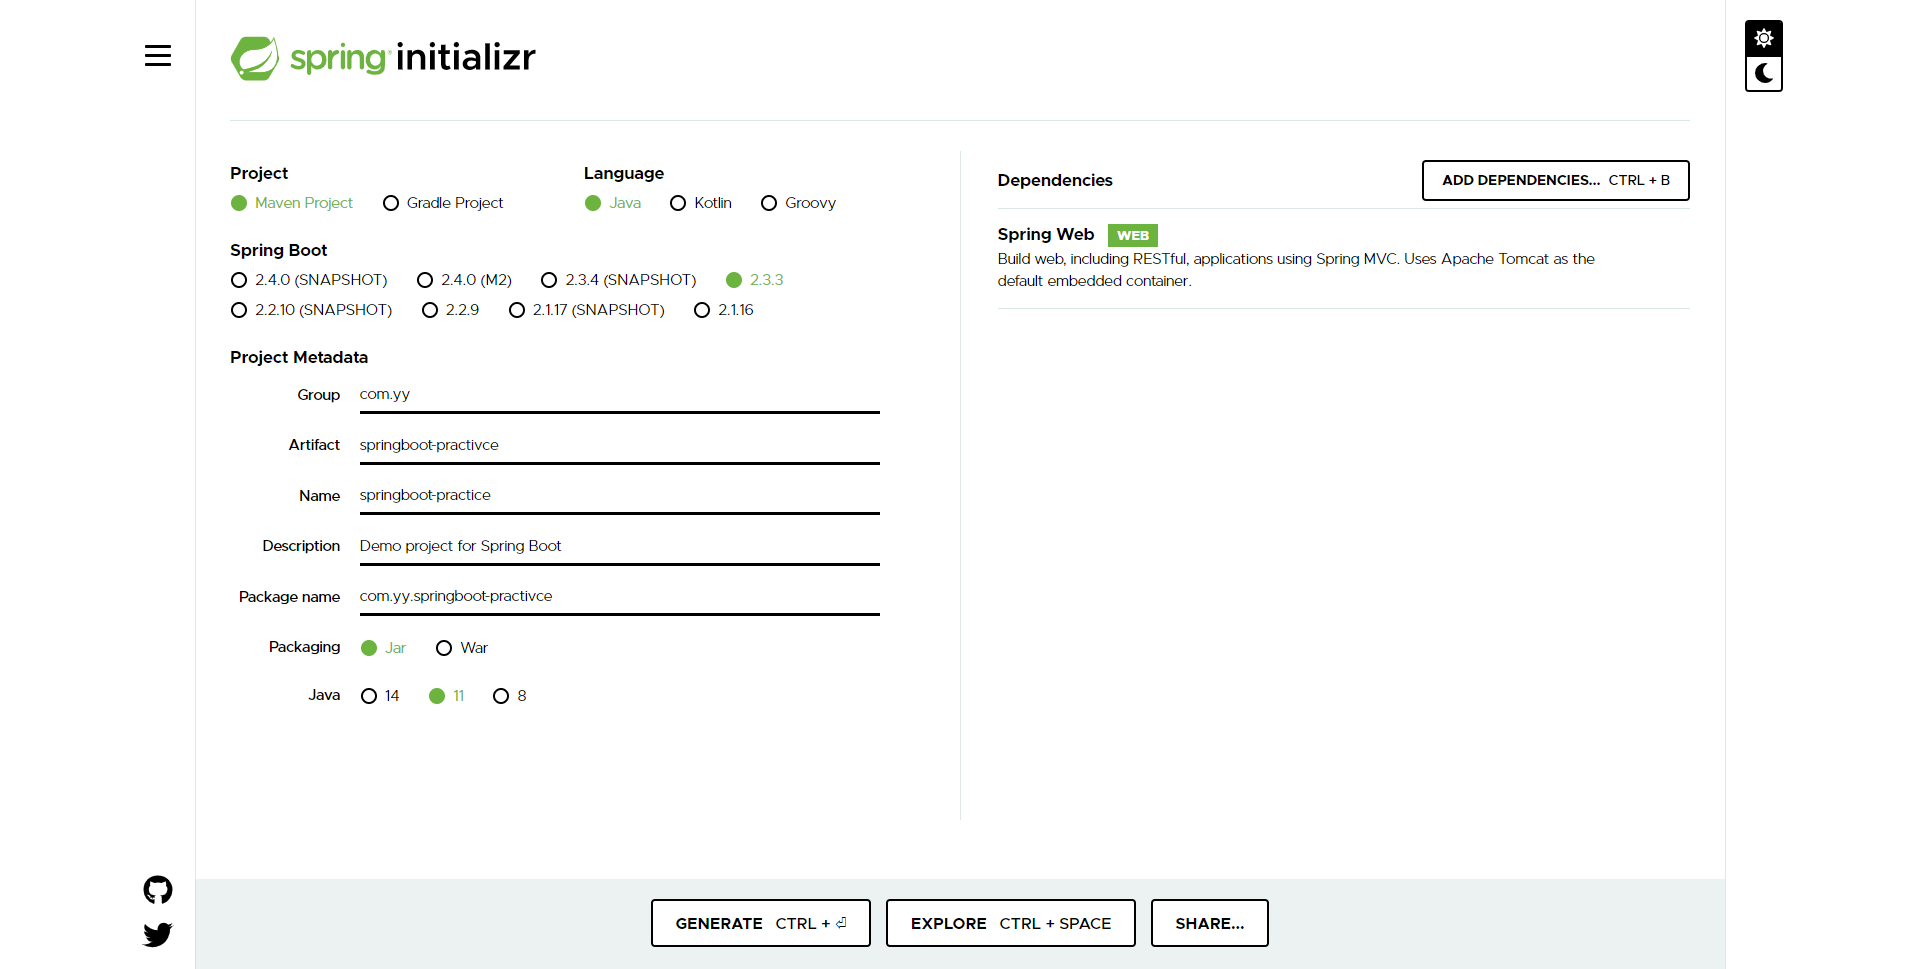The height and width of the screenshot is (969, 1920).
Task: Click the Spring Web dependency entry
Action: [1343, 257]
